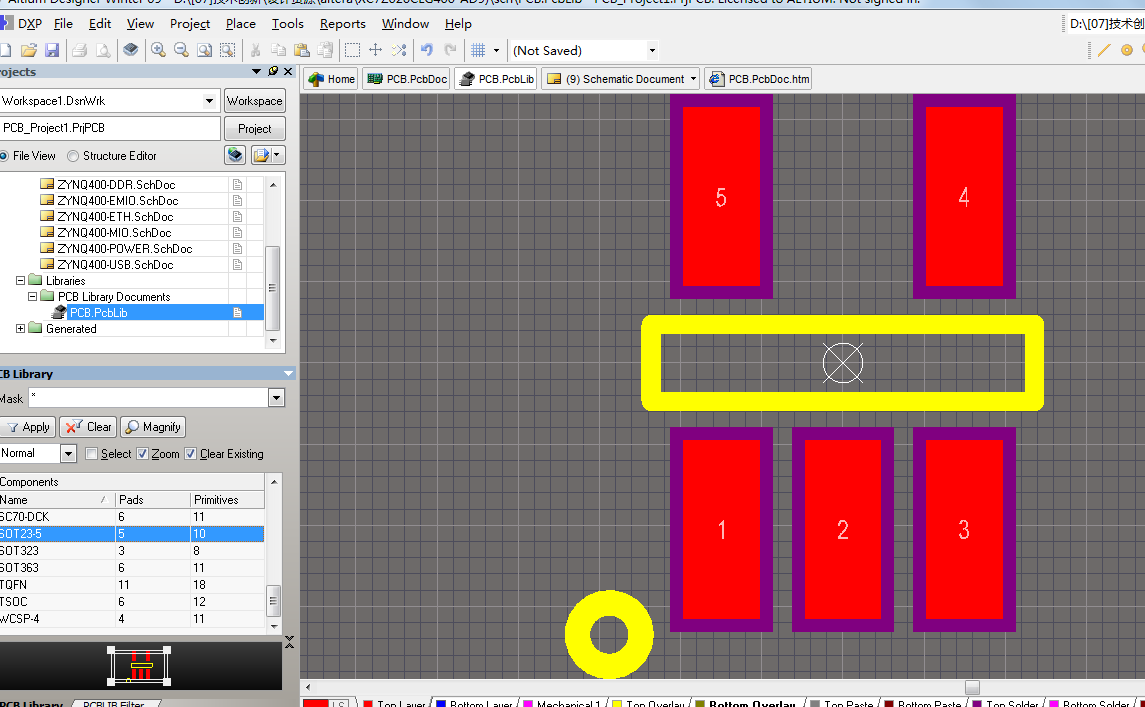Screen dimensions: 1145x707
Task: Paste from the clipboard toolbar icon
Action: 302,50
